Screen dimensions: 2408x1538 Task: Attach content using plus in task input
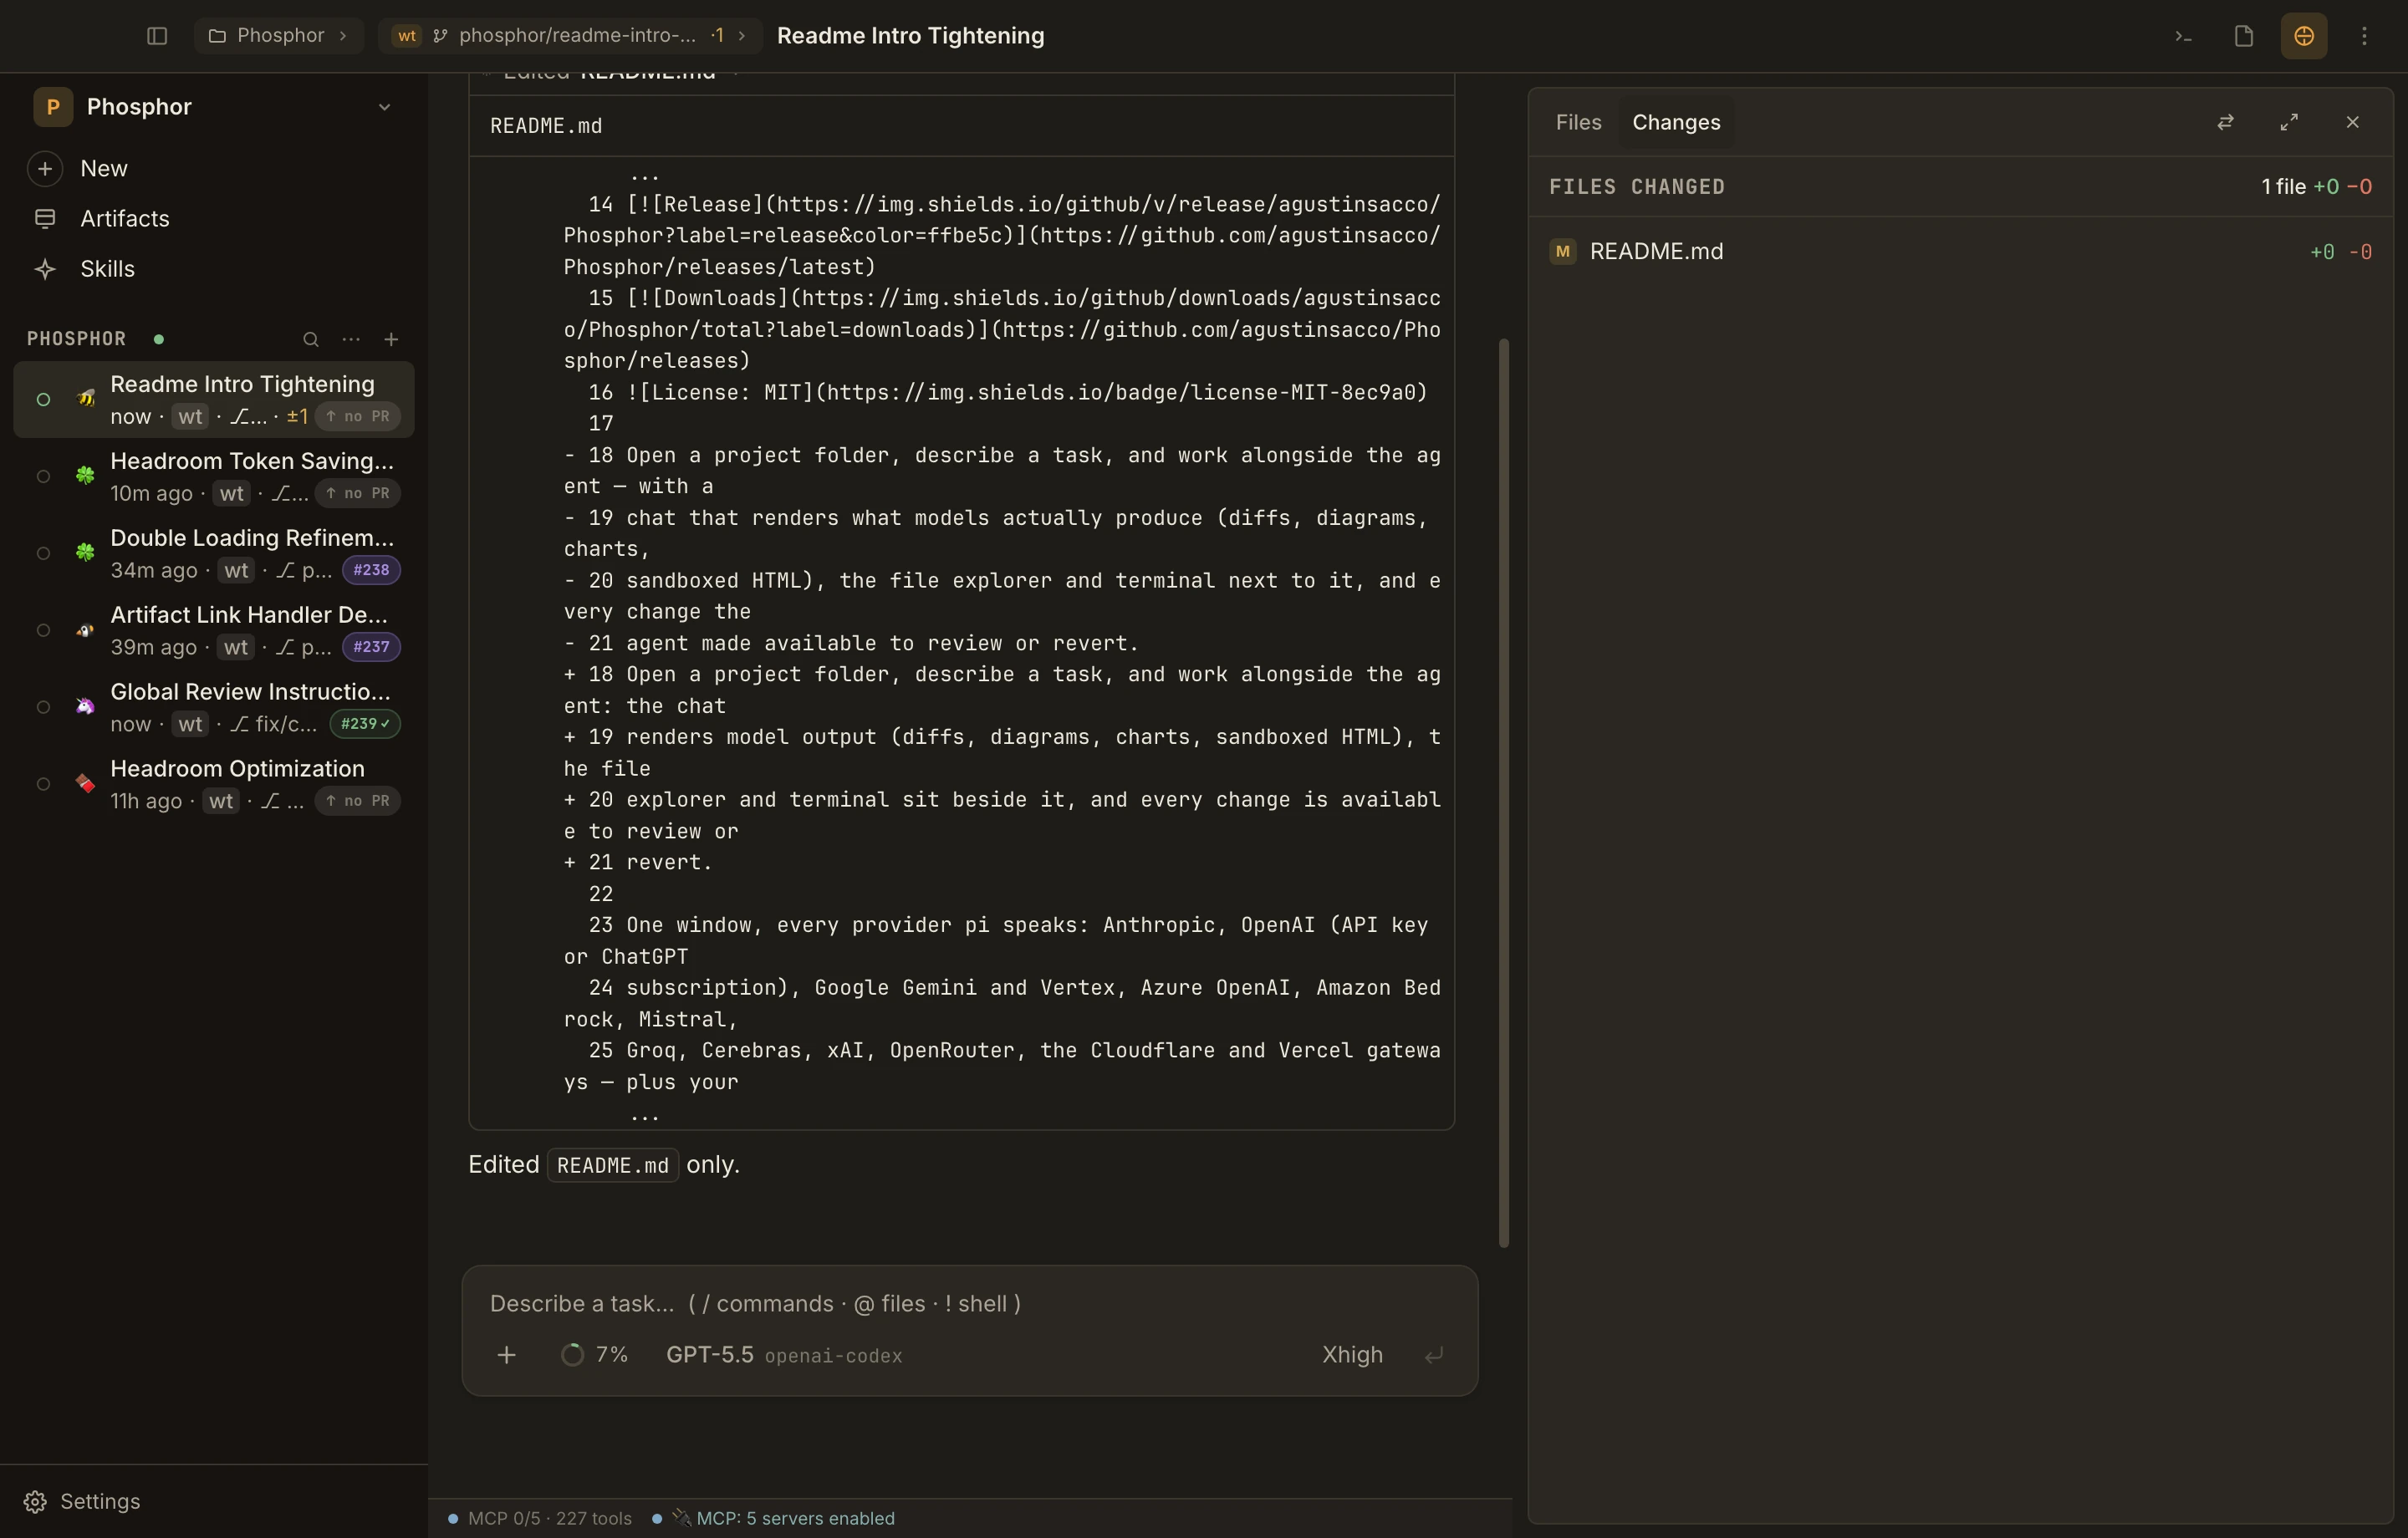point(507,1355)
